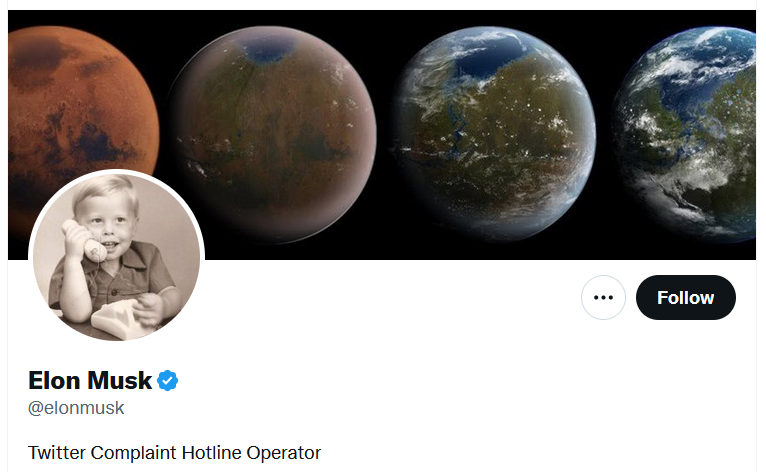Open the circular profile photo

[x=116, y=257]
